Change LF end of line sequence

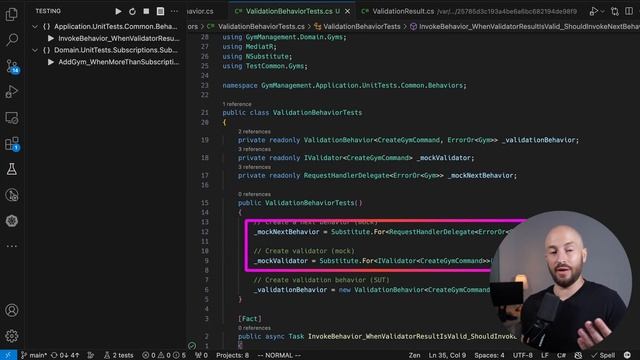click(x=544, y=355)
